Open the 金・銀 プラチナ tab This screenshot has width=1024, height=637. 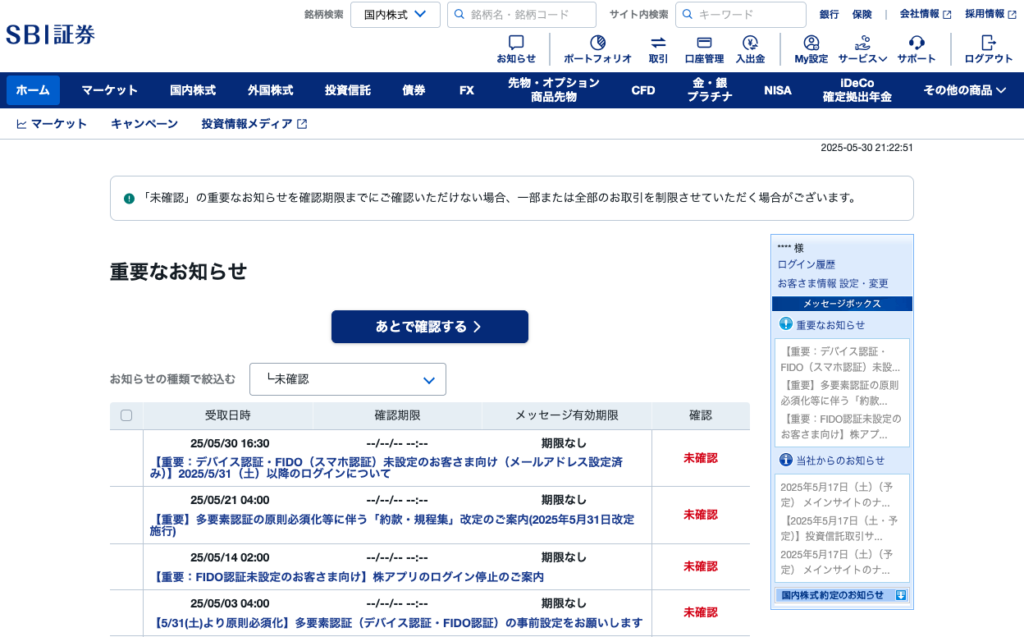(709, 90)
